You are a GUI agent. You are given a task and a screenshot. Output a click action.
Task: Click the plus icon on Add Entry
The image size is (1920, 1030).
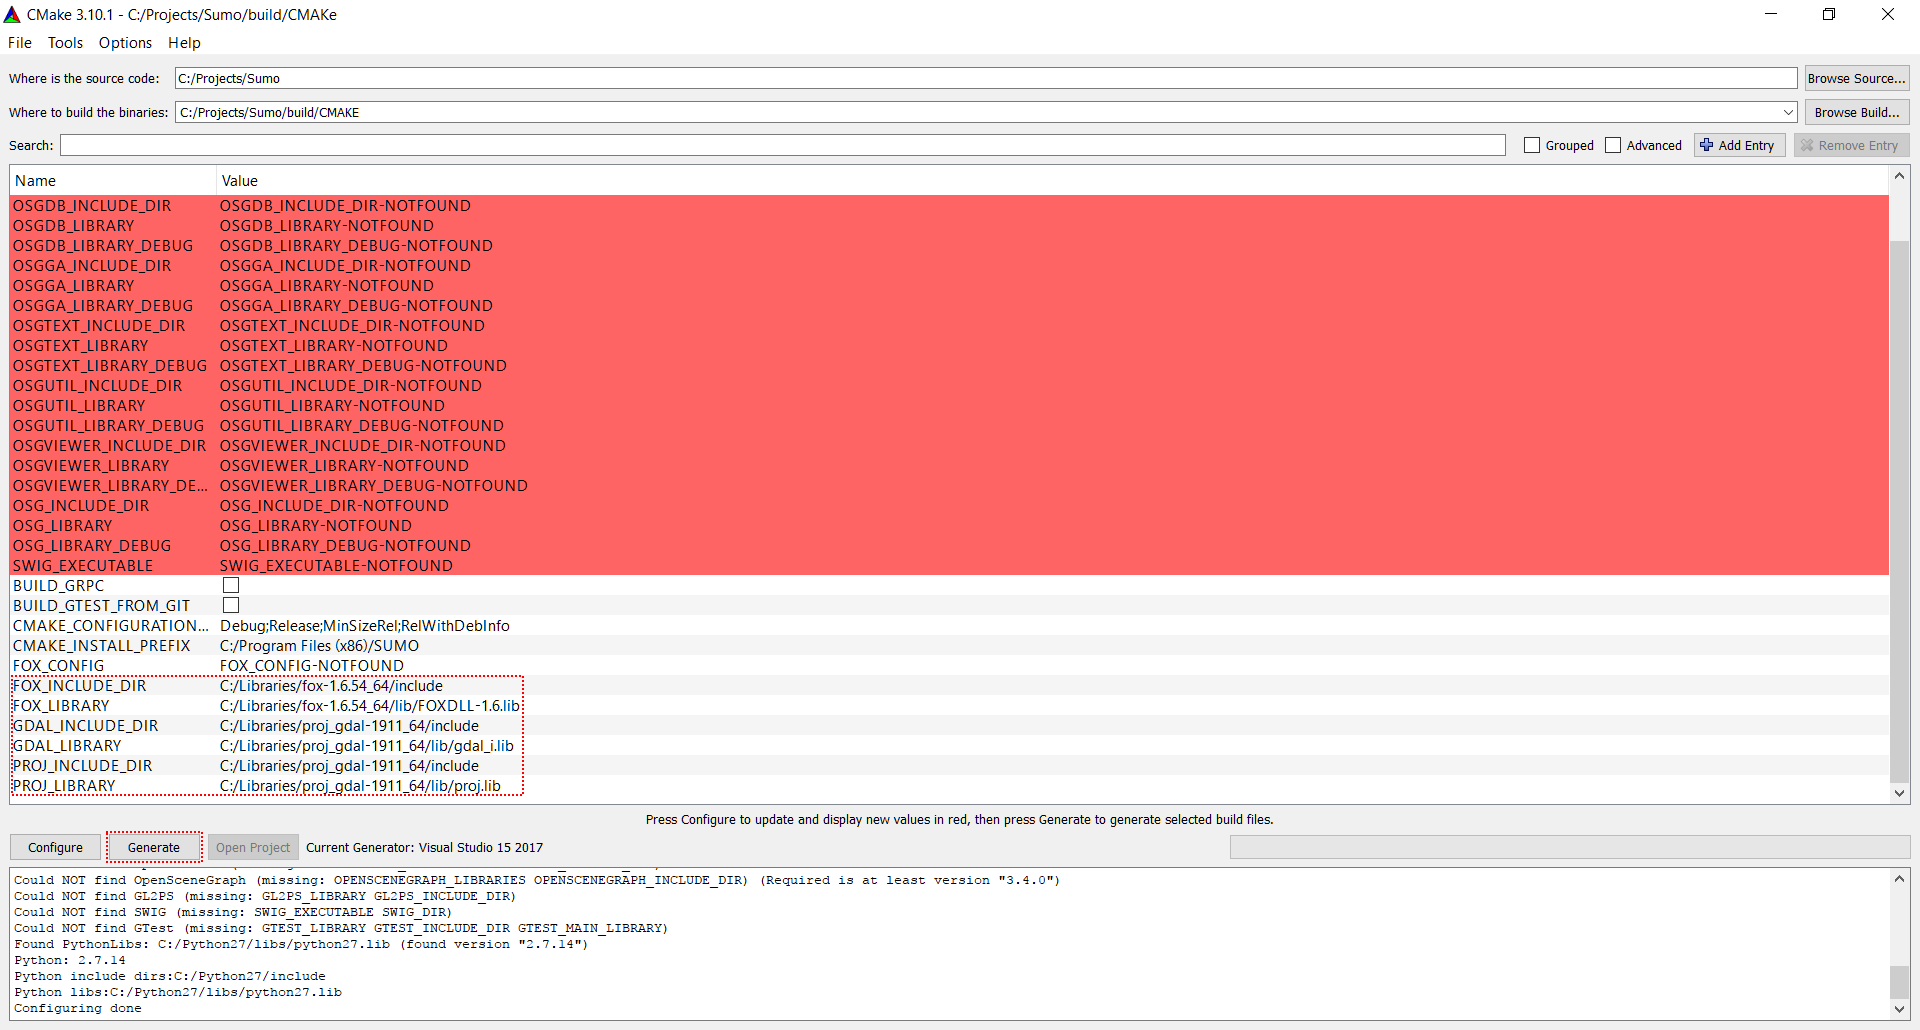click(x=1707, y=145)
